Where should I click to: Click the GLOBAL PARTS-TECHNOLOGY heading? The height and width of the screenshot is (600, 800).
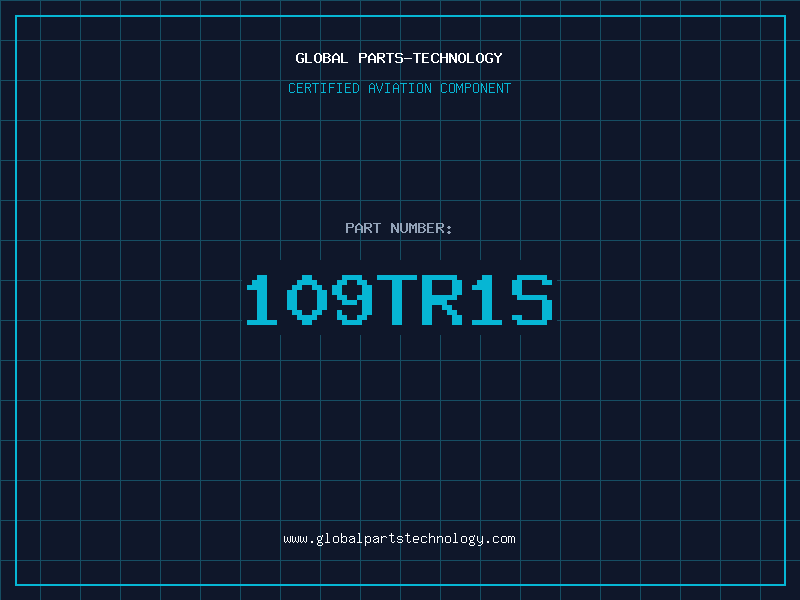[x=399, y=58]
